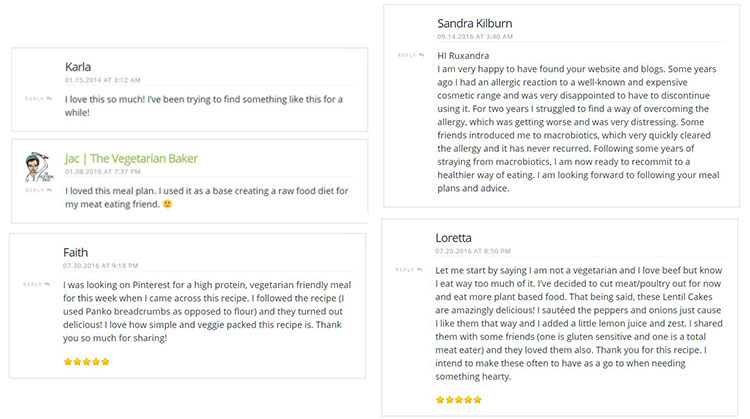Click Jac's cartoon avatar image
The width and height of the screenshot is (750, 419).
pos(38,167)
